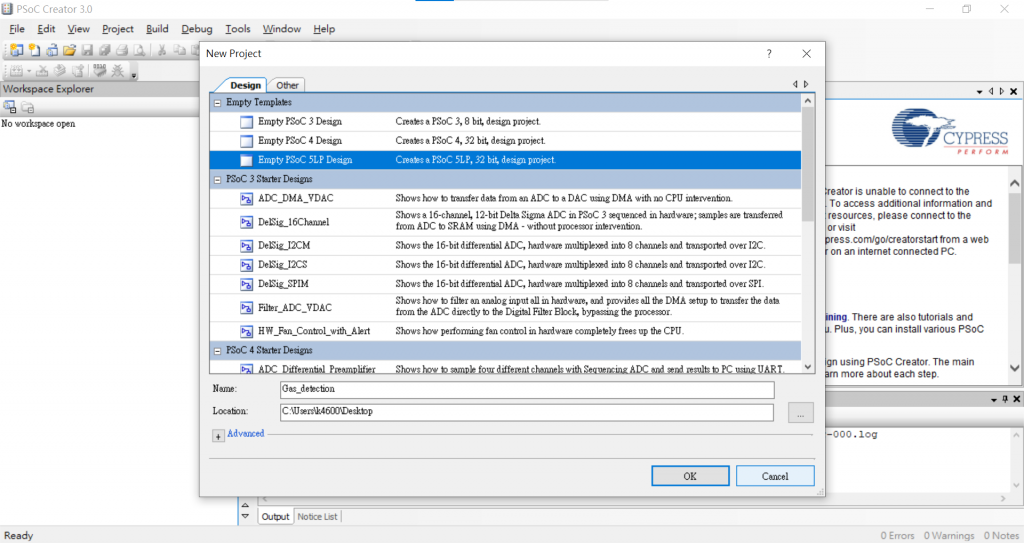Open the Edit menu

[x=46, y=29]
